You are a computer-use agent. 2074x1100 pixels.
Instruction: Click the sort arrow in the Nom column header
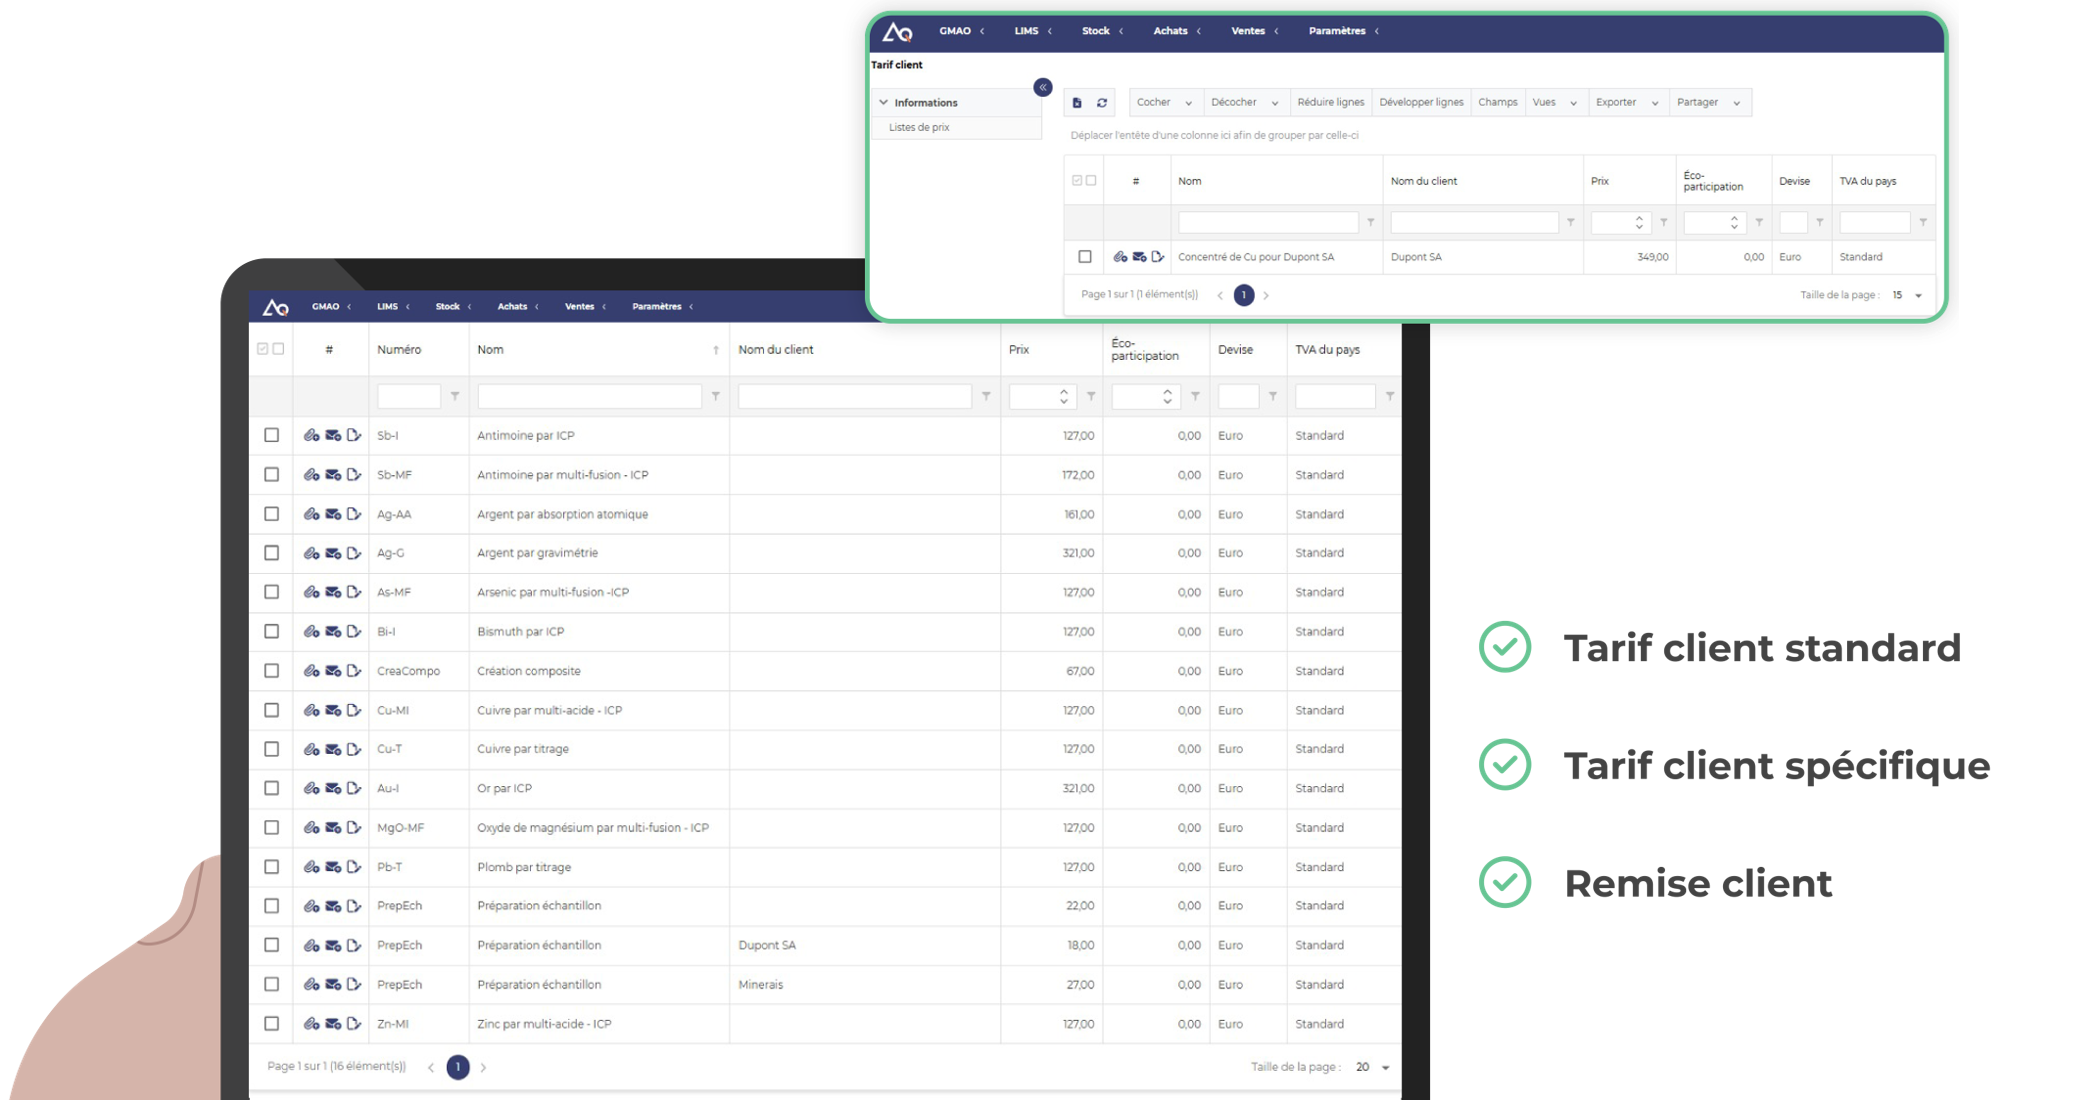[x=716, y=350]
